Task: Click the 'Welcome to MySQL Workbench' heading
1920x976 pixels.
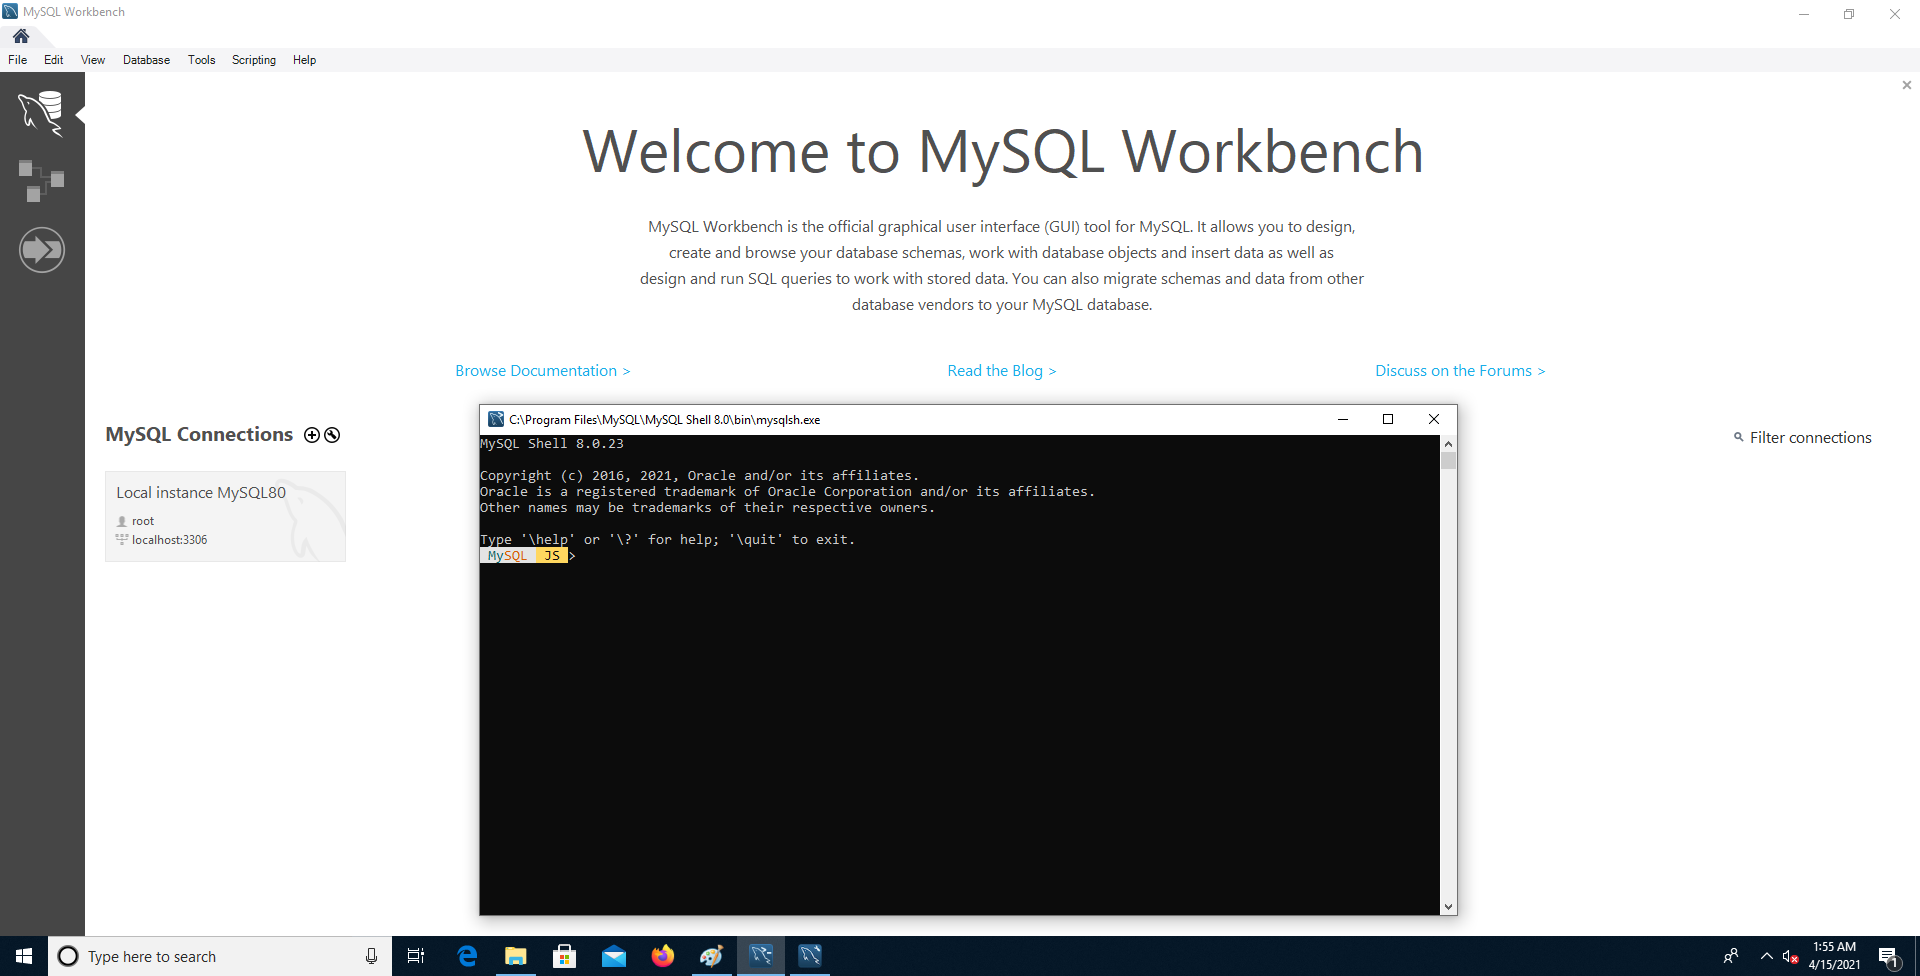Action: 1003,152
